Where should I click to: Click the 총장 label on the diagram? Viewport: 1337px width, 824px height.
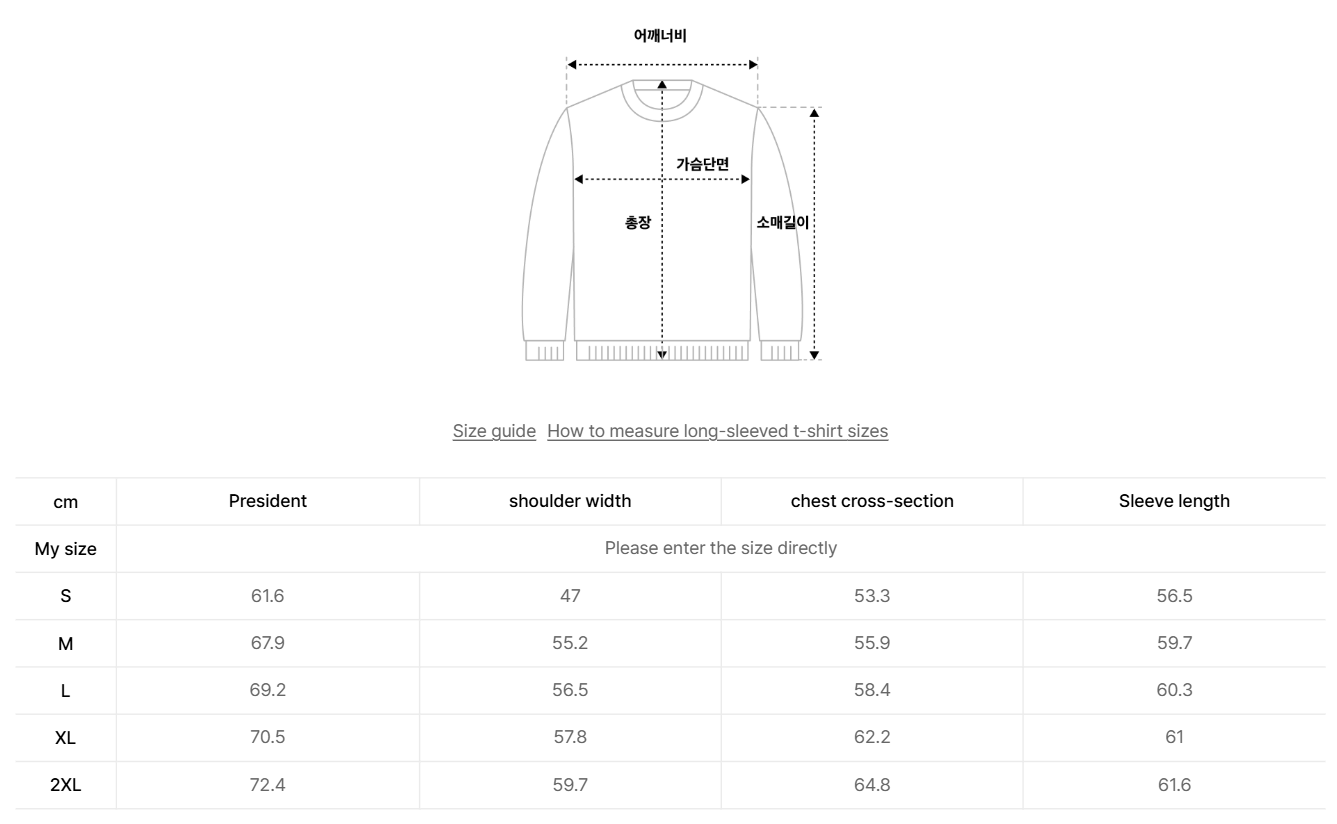[637, 223]
